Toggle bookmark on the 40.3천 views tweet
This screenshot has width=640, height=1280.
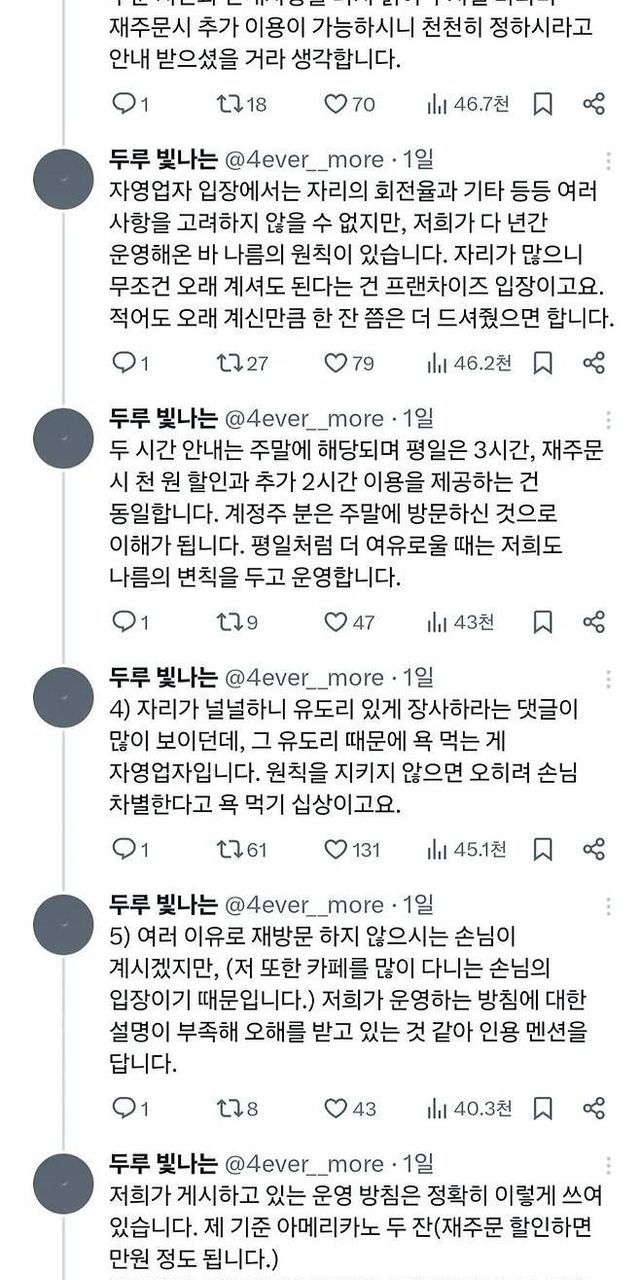pyautogui.click(x=543, y=1108)
